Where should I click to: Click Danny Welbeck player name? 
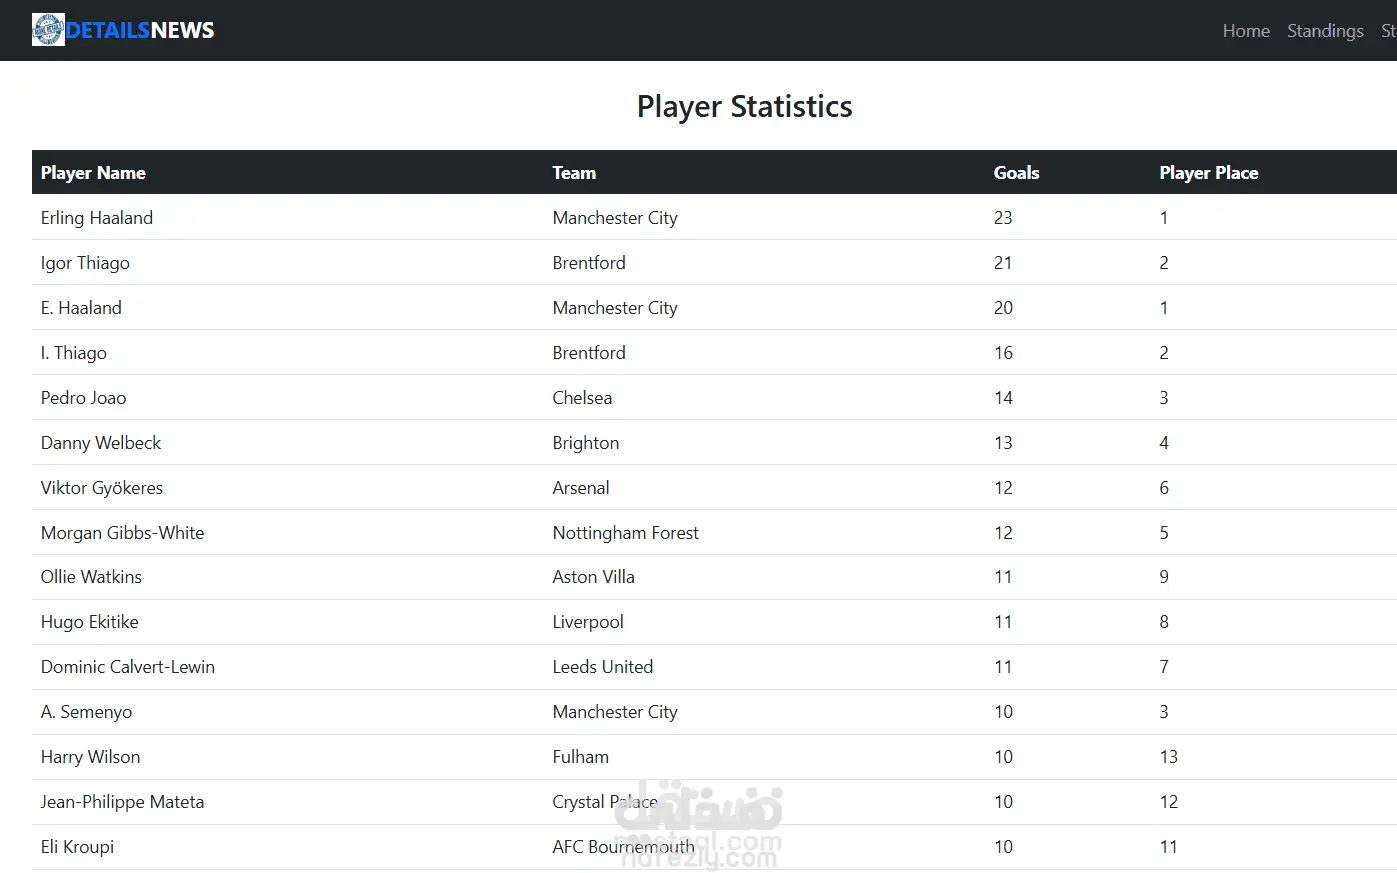(100, 443)
